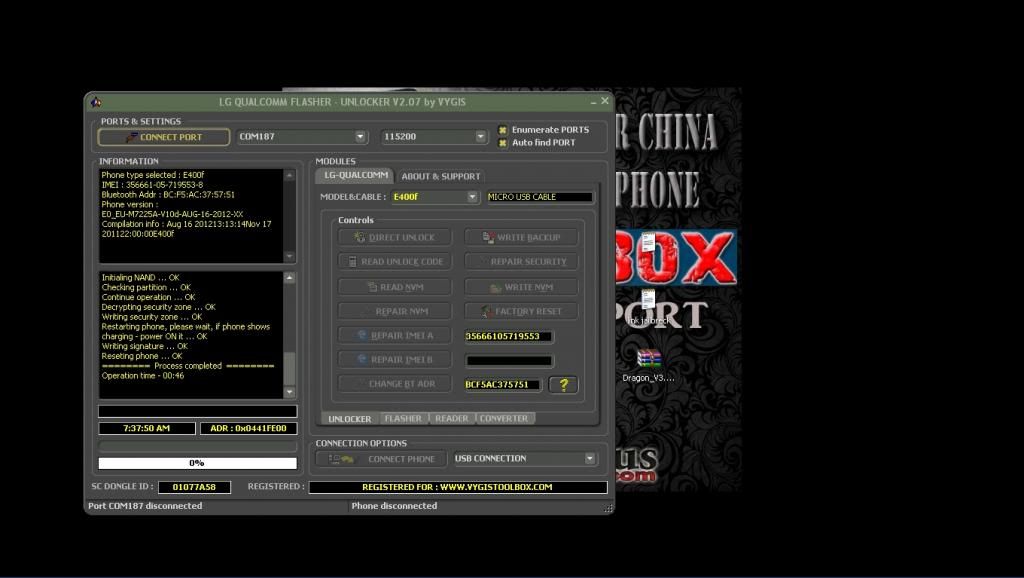Click the IMEI A field showing 35666105719553
The width and height of the screenshot is (1024, 578).
(x=509, y=336)
